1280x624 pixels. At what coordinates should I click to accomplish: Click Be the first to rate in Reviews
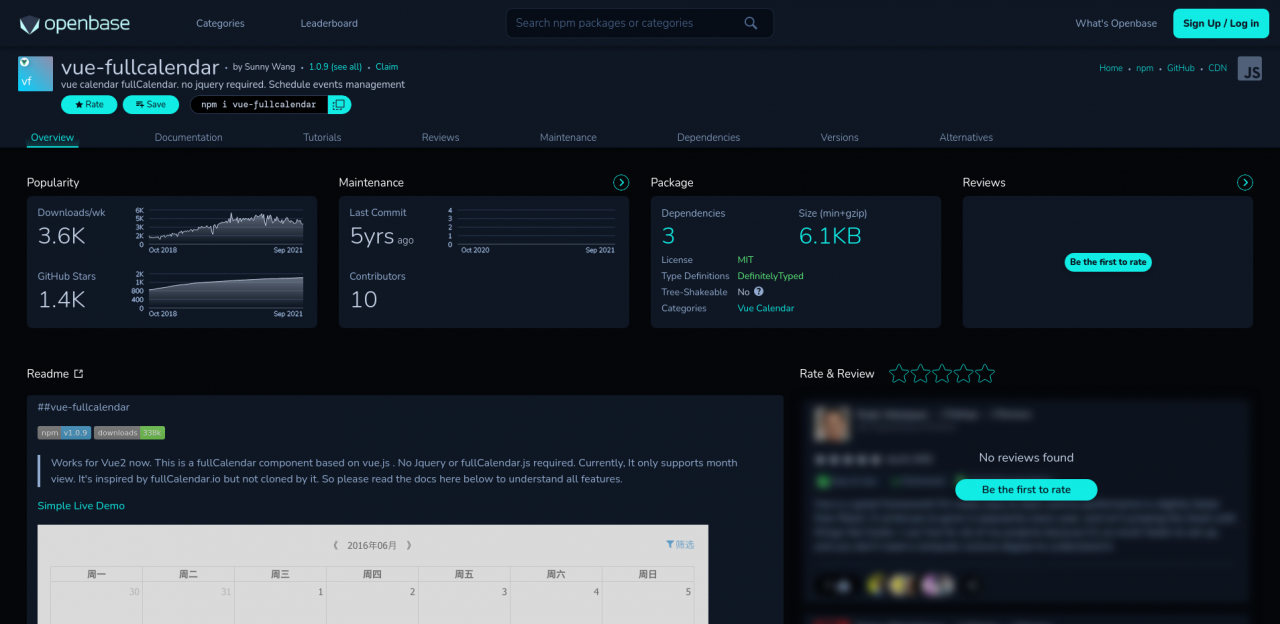point(1107,262)
